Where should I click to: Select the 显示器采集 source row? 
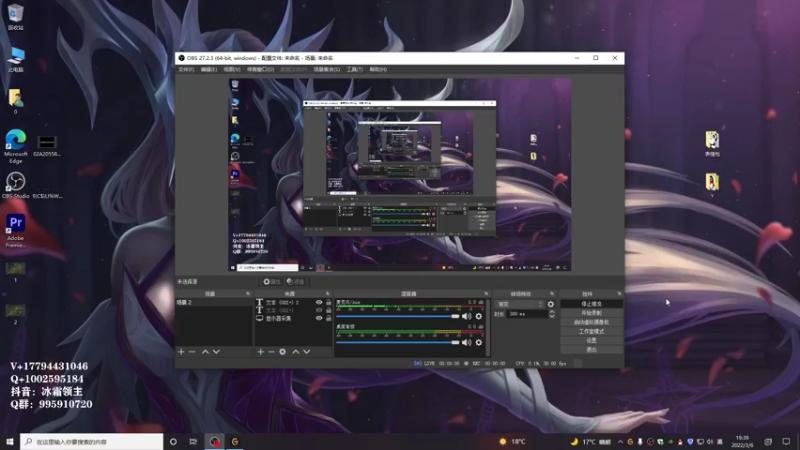pyautogui.click(x=293, y=318)
